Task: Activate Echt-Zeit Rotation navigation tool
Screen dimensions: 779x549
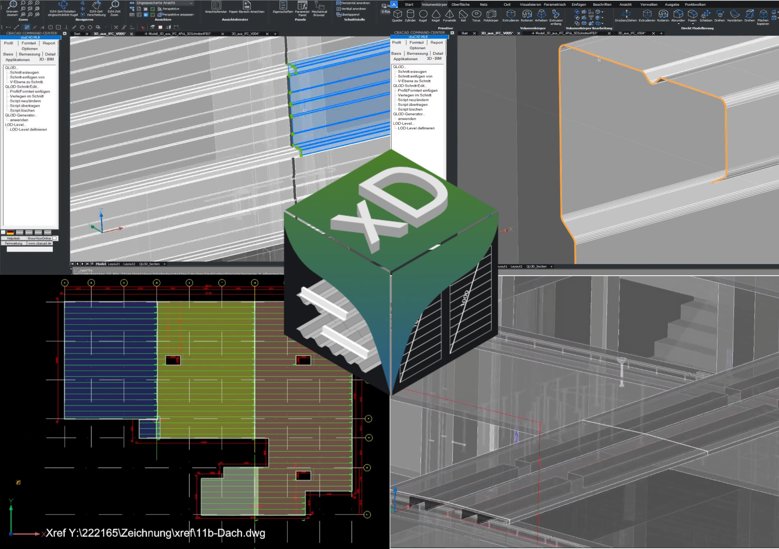Action: click(63, 9)
